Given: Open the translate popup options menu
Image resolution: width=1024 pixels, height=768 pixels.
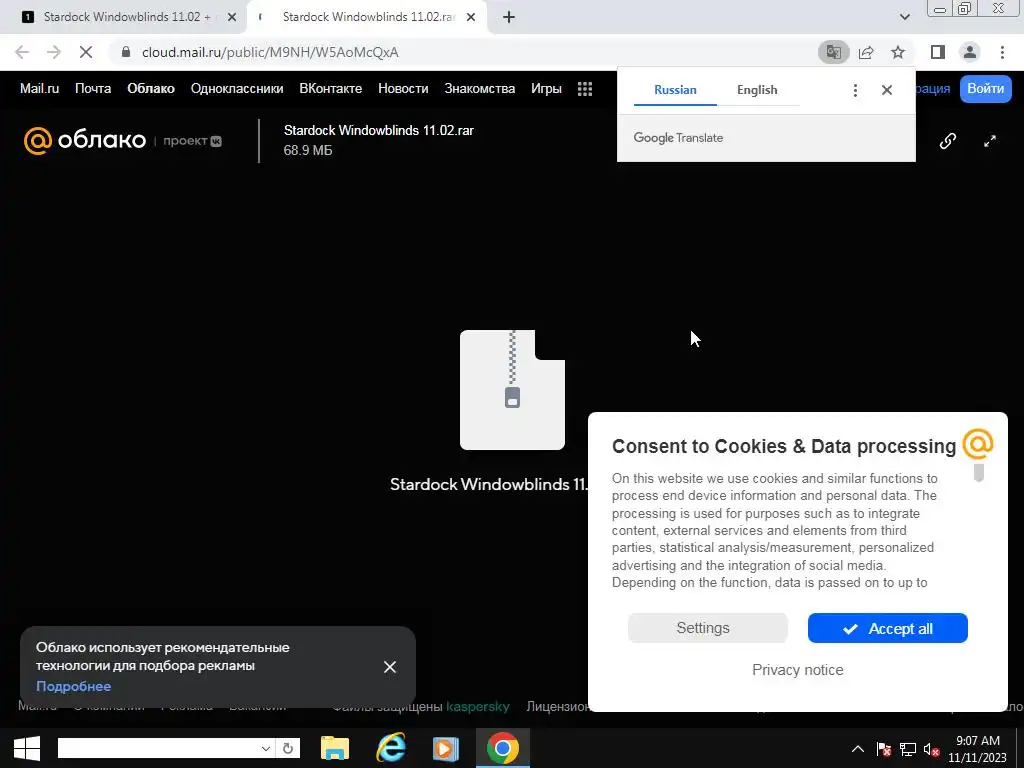Looking at the screenshot, I should click(x=855, y=90).
